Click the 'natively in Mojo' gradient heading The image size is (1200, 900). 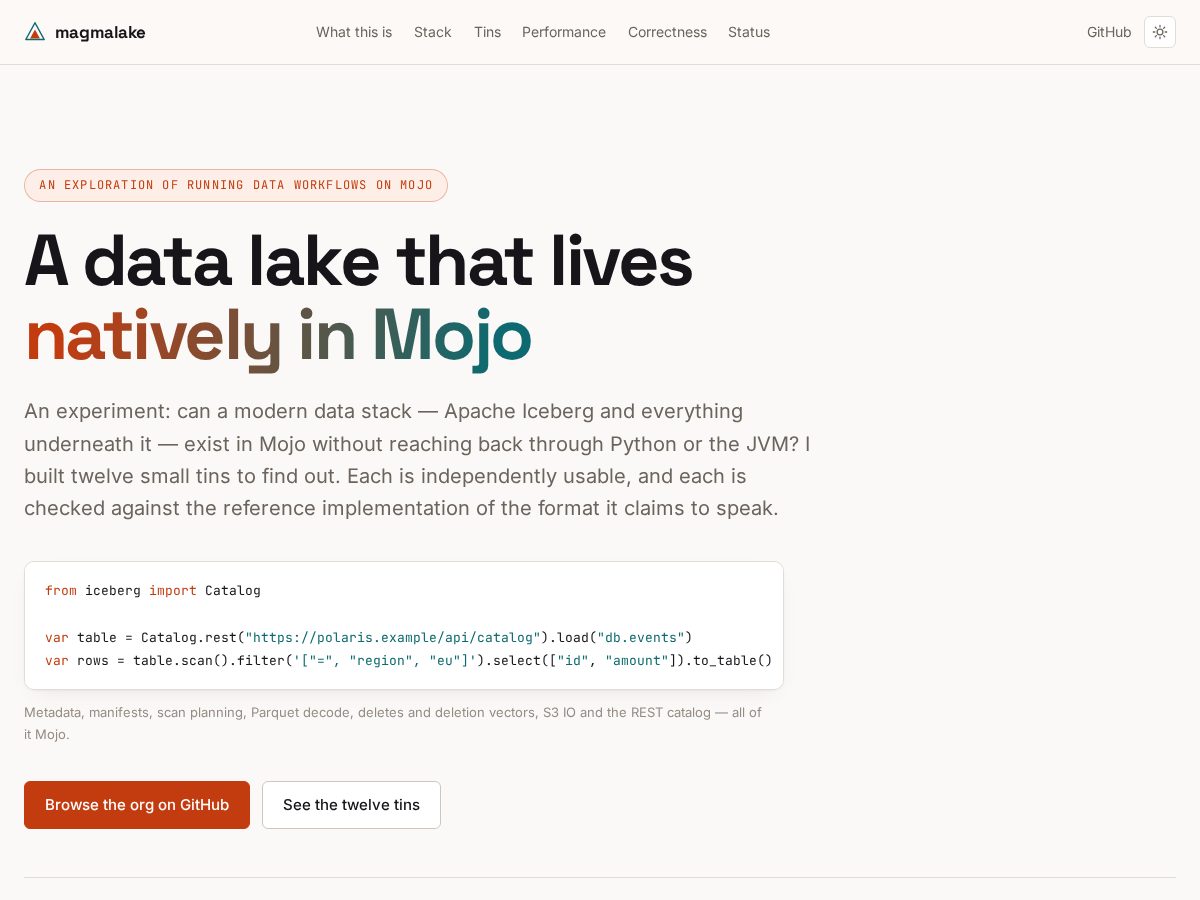[x=278, y=337]
